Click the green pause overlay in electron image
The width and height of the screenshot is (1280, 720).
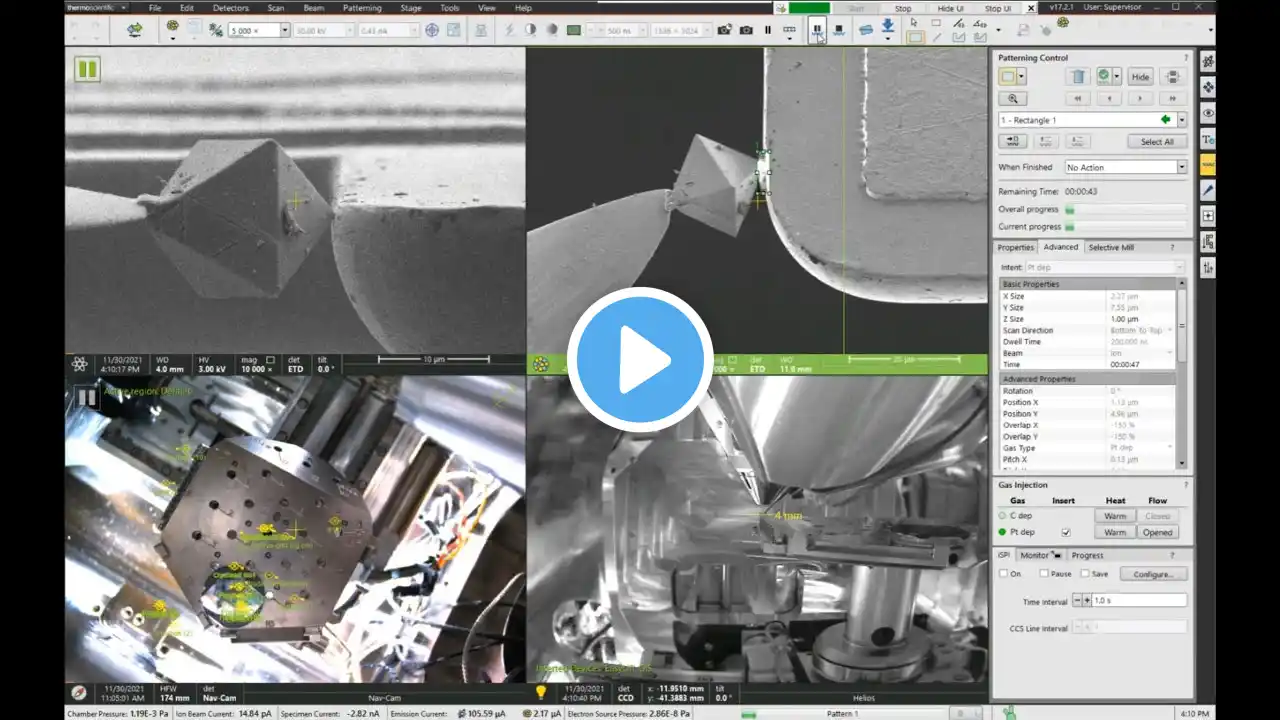coord(87,68)
